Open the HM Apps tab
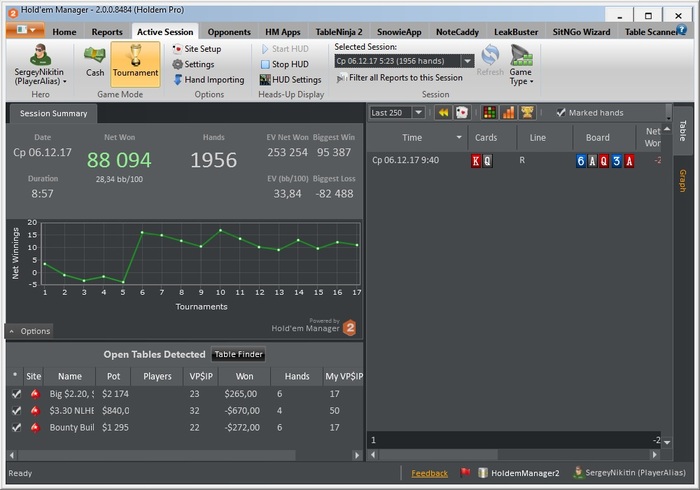This screenshot has height=490, width=700. [x=283, y=32]
